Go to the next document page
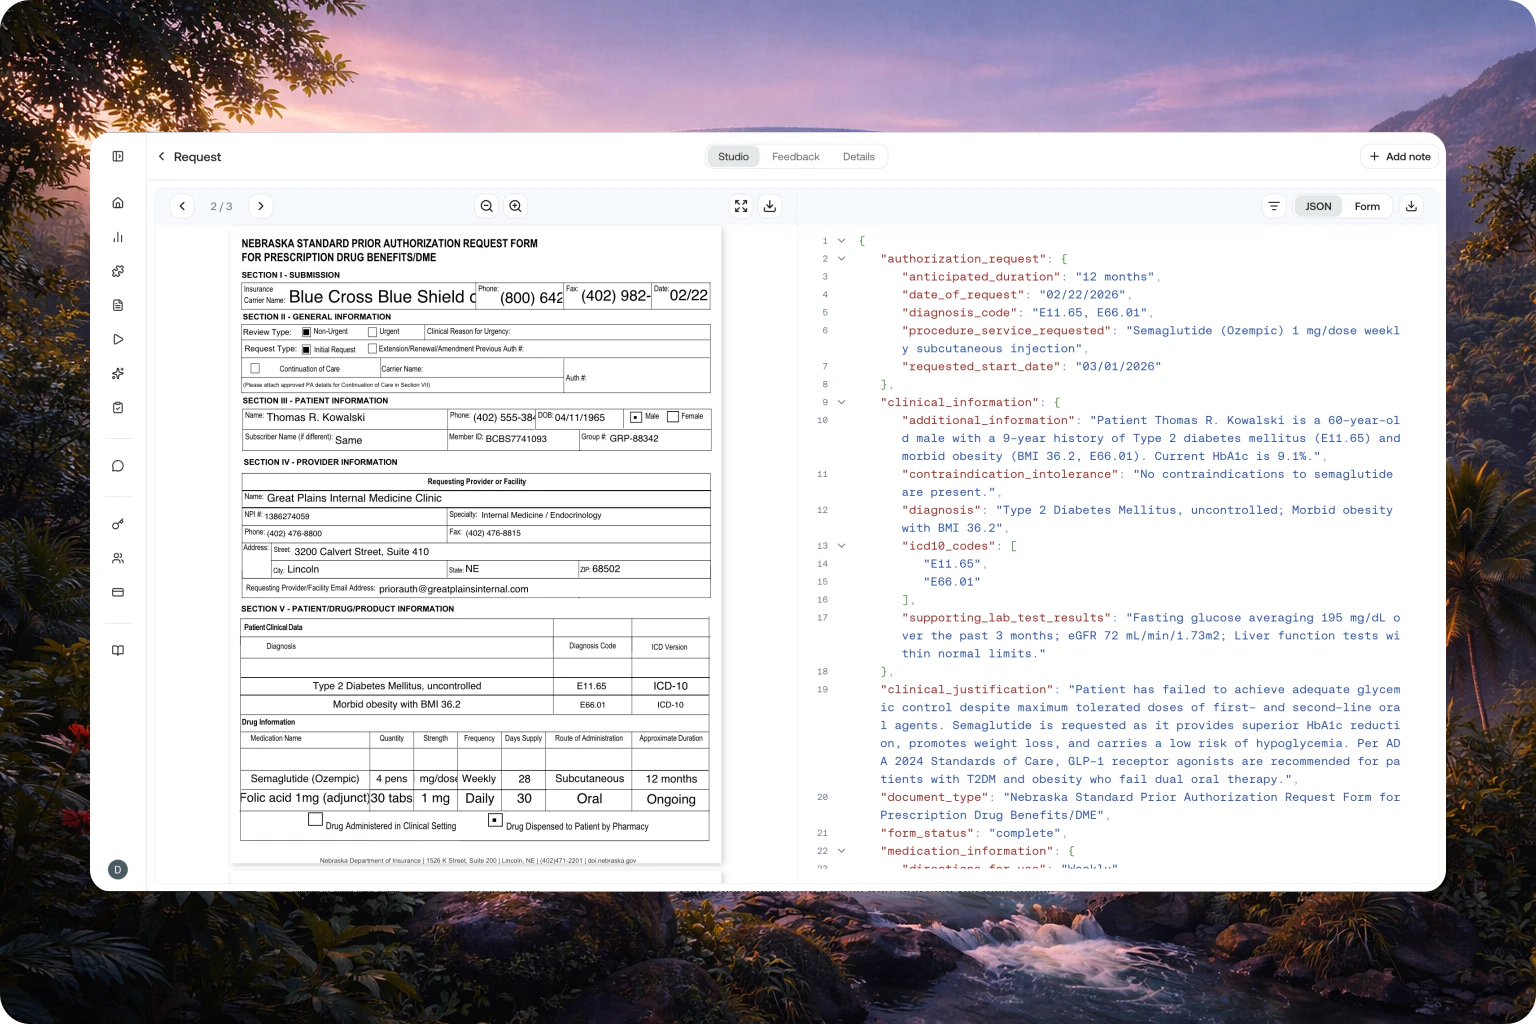Screen dimensions: 1536x1024 click(261, 206)
